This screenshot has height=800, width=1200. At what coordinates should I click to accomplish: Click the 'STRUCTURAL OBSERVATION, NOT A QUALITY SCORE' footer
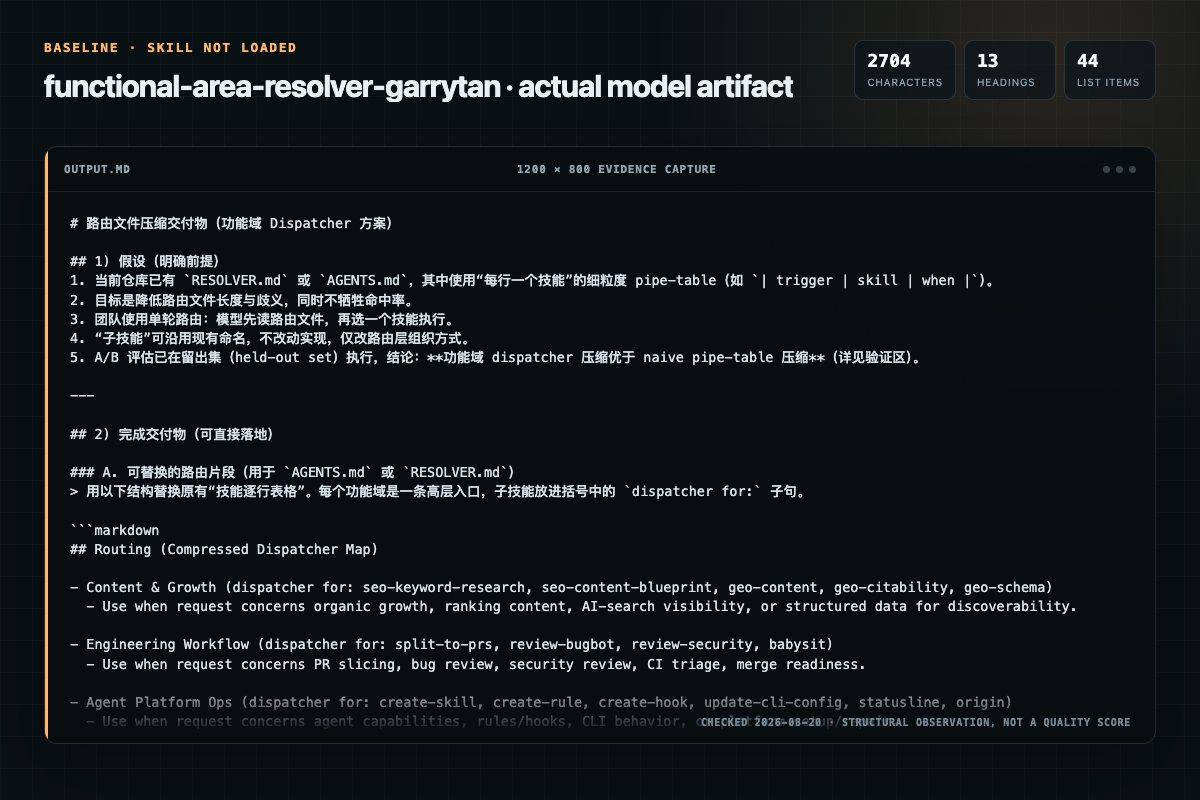tap(915, 722)
